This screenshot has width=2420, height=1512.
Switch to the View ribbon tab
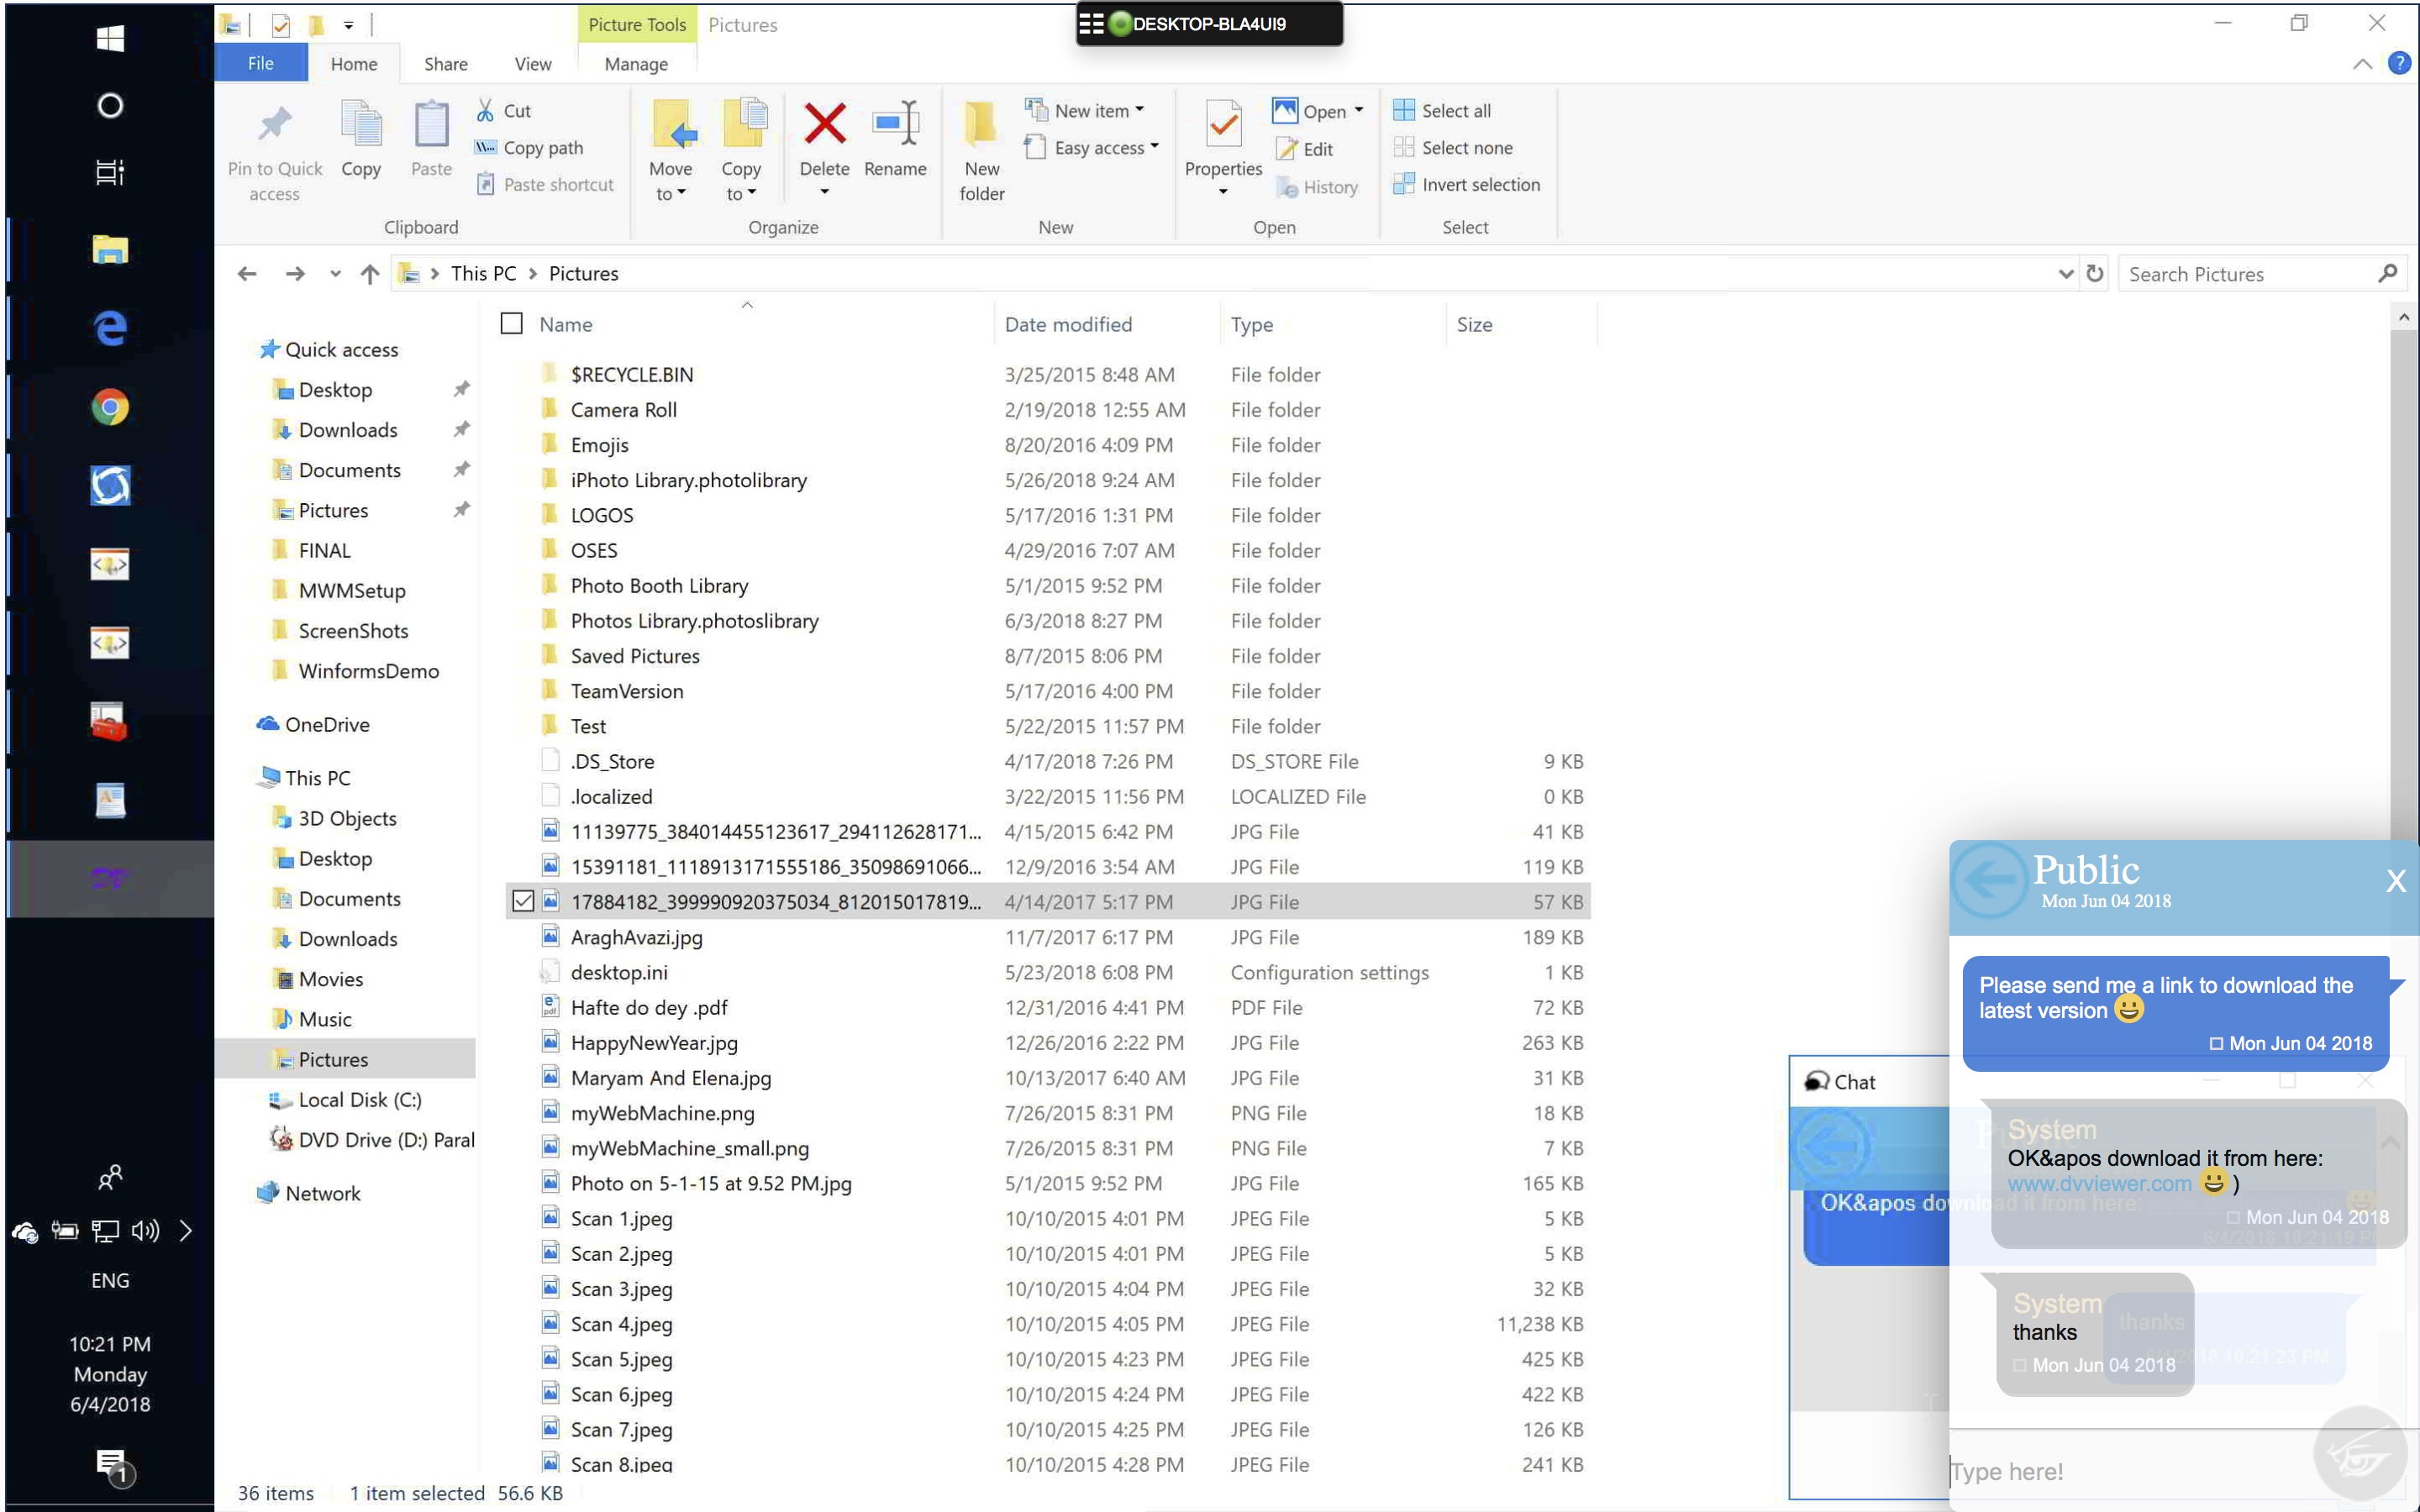[x=532, y=64]
